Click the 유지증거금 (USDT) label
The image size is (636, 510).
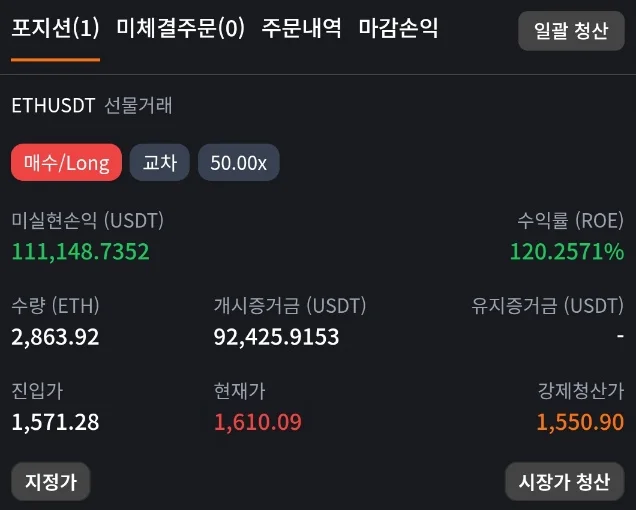point(547,306)
